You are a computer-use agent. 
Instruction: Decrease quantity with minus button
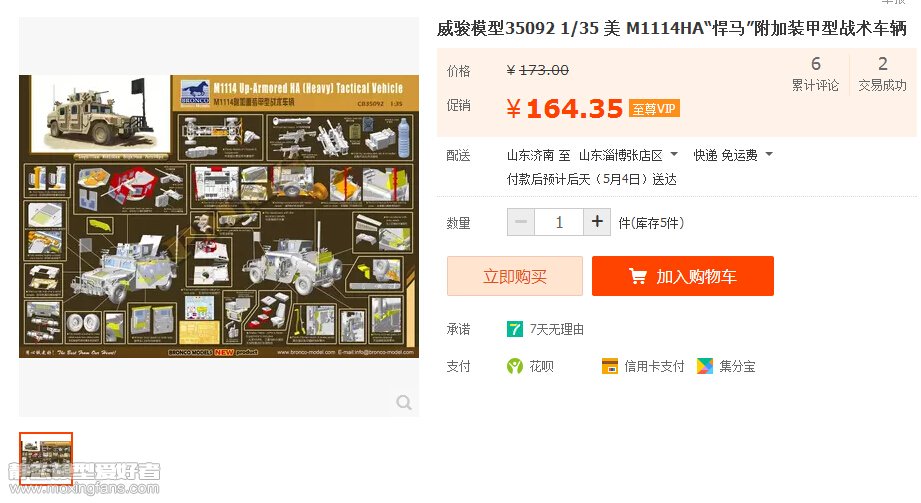click(521, 222)
